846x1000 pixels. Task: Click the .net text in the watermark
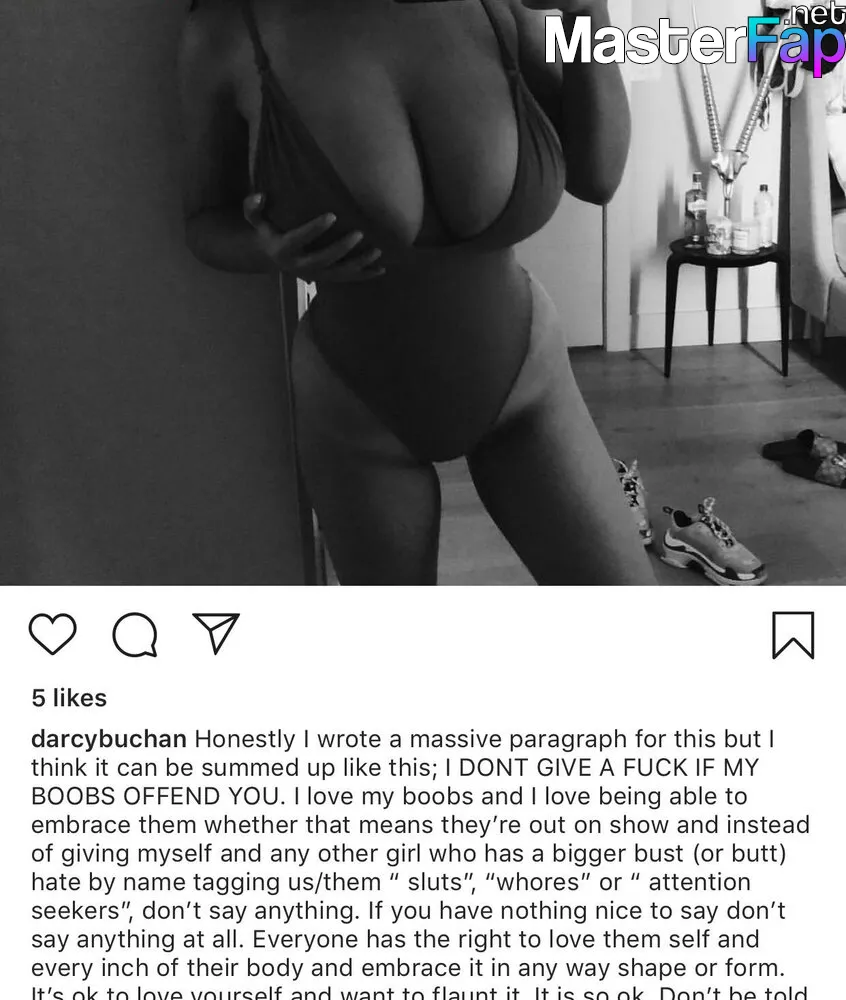pos(817,13)
